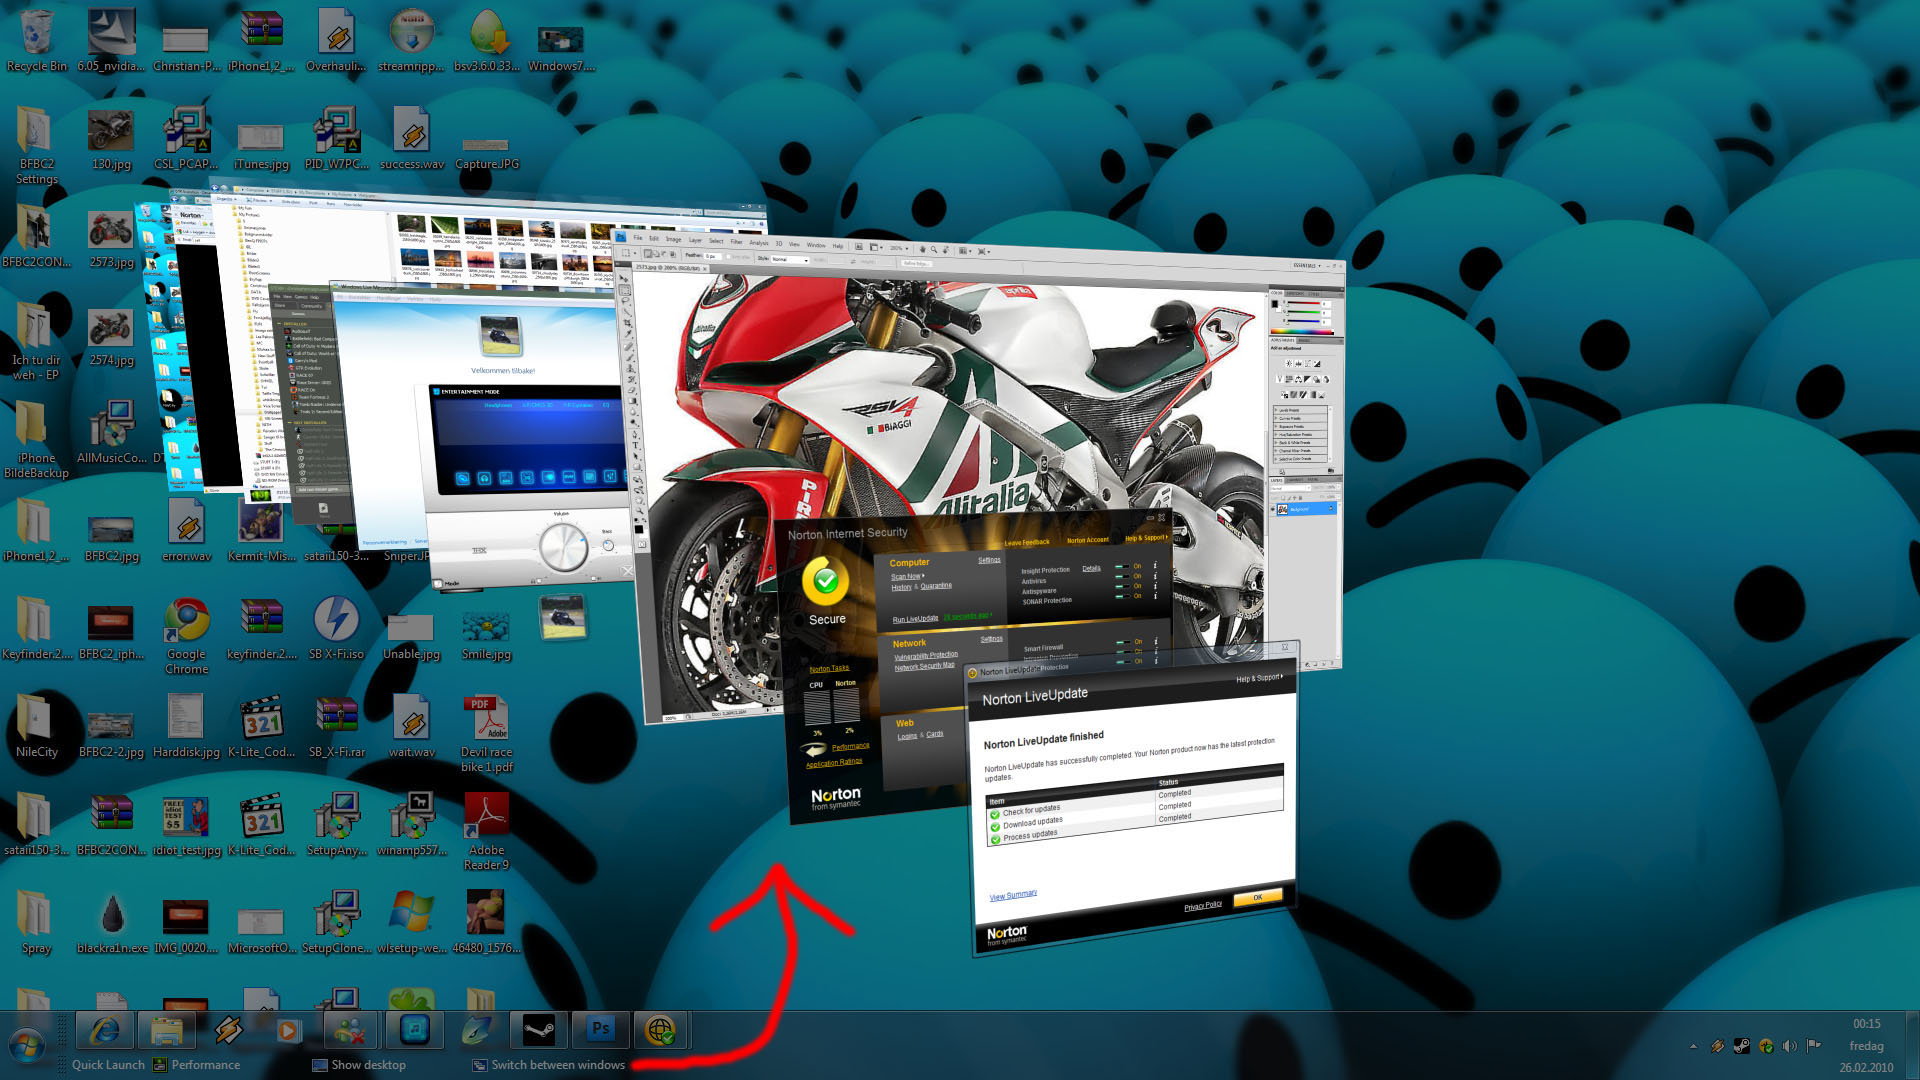This screenshot has width=1920, height=1080.
Task: Open the Windows Start menu orb
Action: click(28, 1046)
